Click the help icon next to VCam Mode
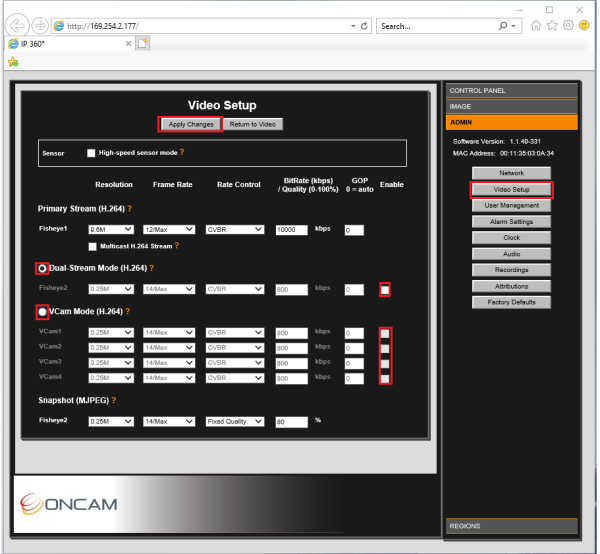Image resolution: width=600 pixels, height=554 pixels. click(x=128, y=311)
